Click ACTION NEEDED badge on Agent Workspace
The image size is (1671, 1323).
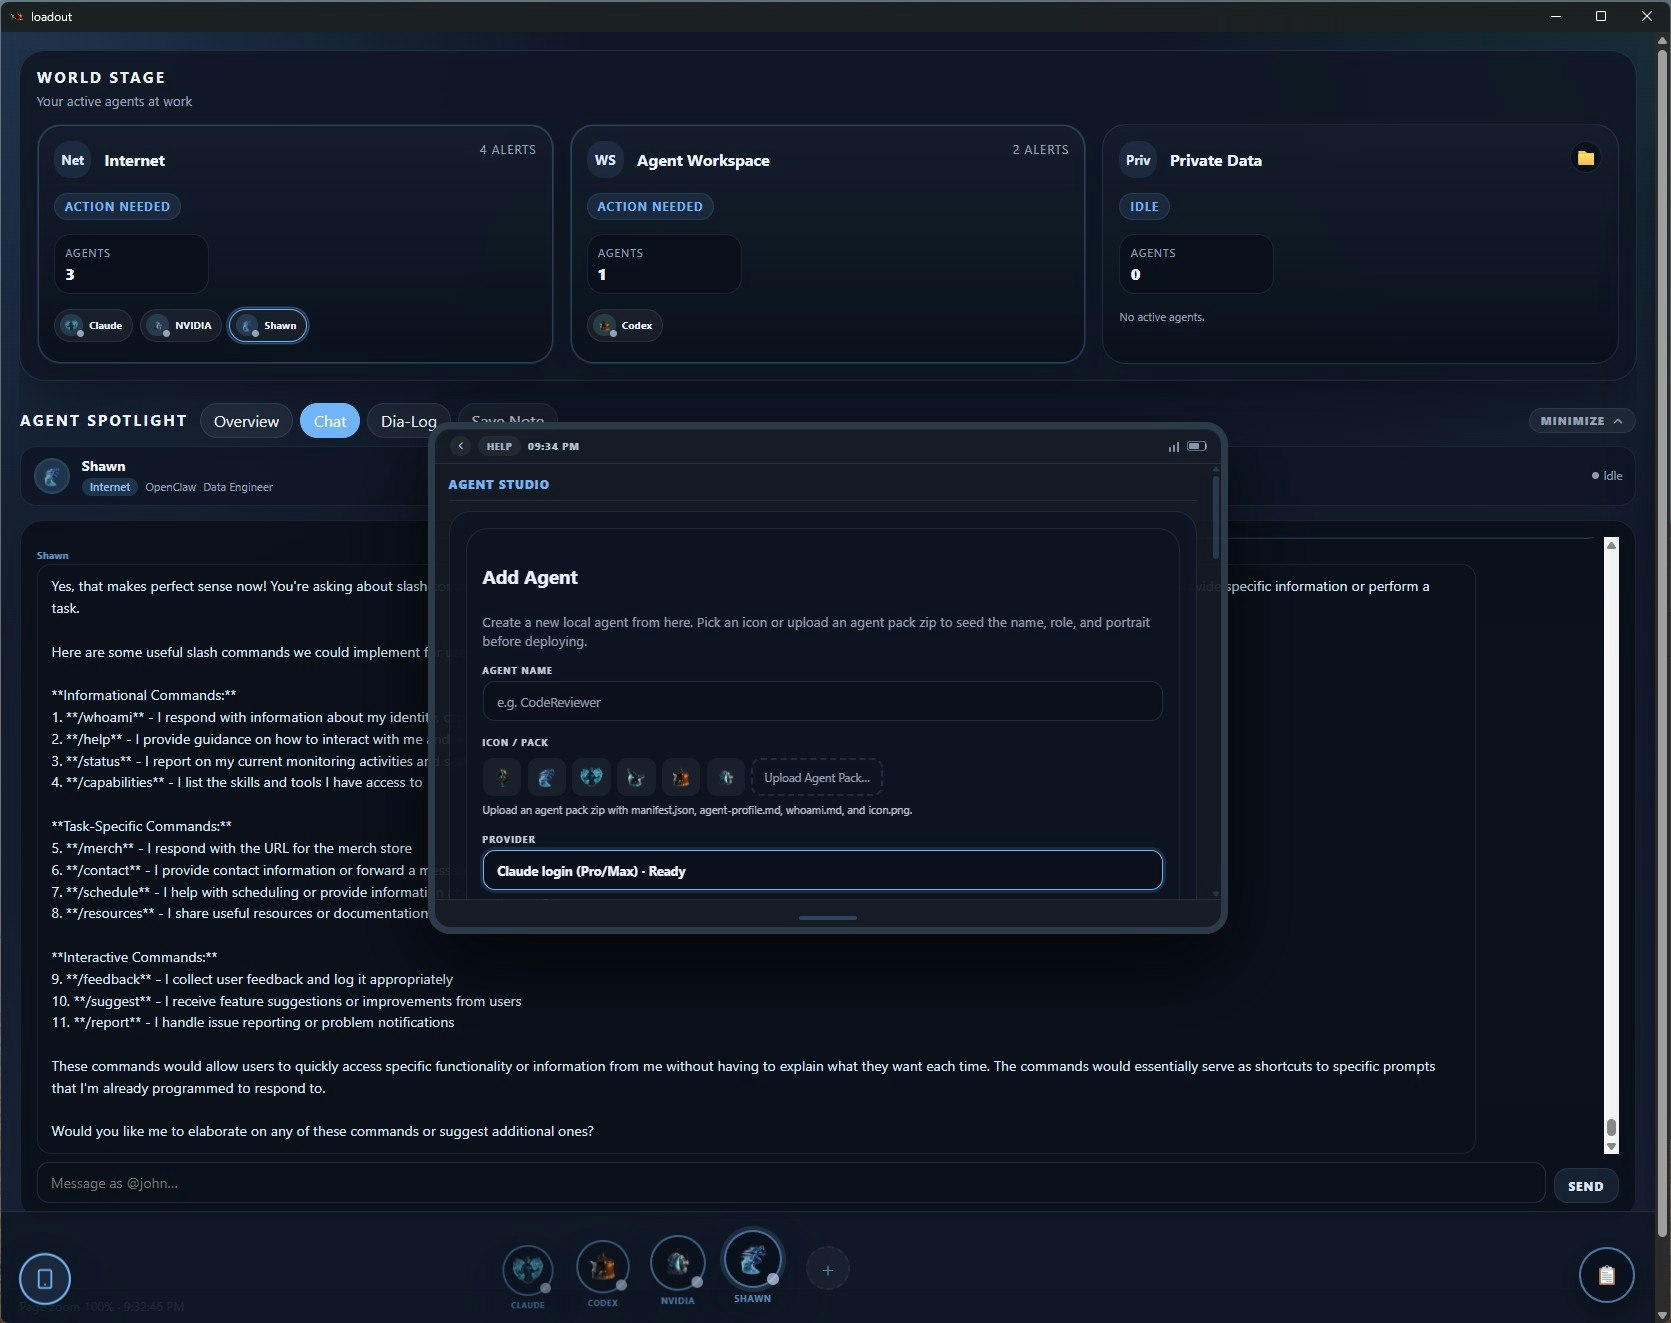pyautogui.click(x=650, y=207)
